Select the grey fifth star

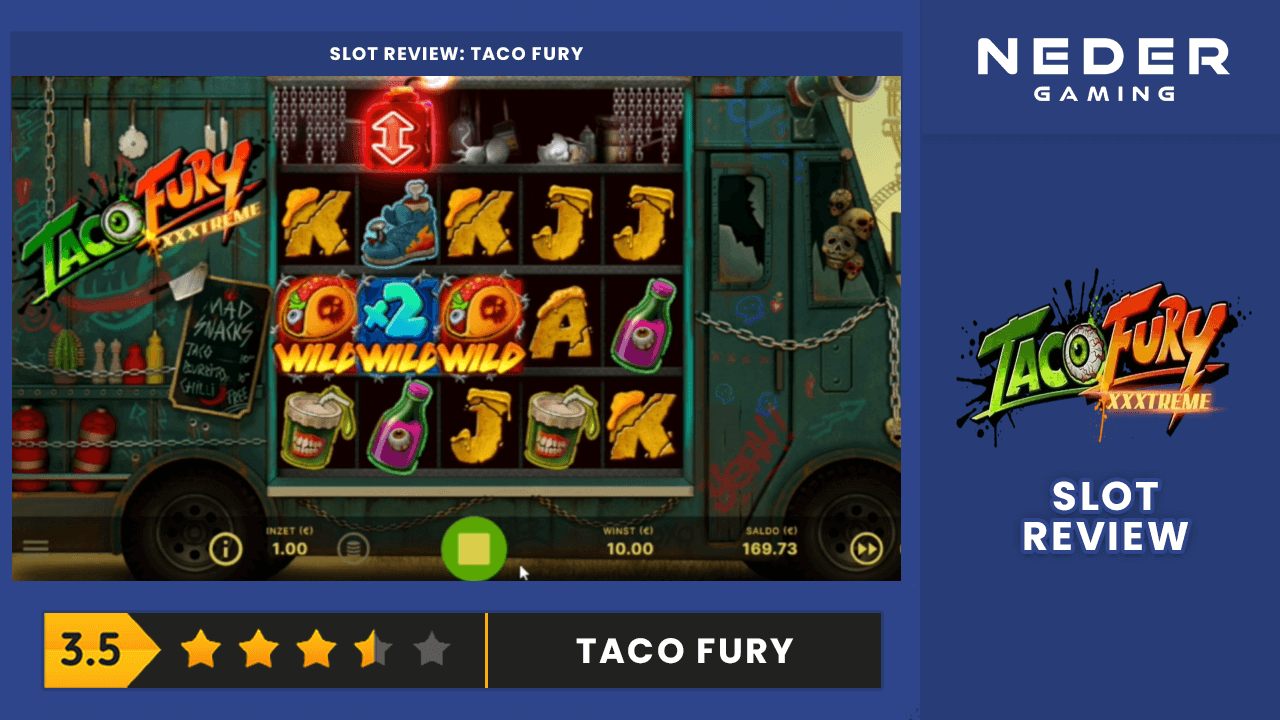431,650
